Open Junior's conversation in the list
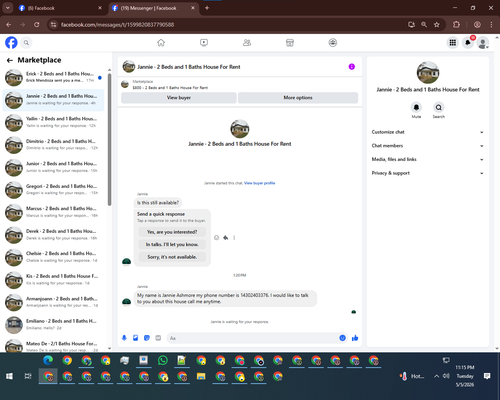This screenshot has width=500, height=400. click(x=54, y=167)
